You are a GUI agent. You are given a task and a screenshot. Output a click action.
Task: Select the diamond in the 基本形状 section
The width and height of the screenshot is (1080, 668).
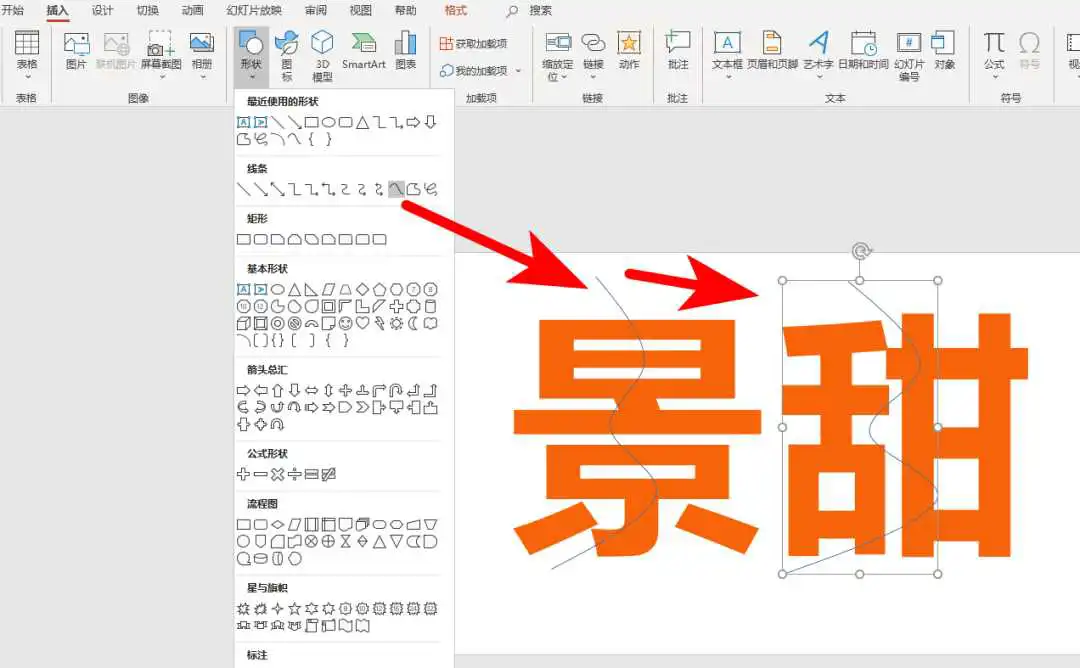pos(362,289)
